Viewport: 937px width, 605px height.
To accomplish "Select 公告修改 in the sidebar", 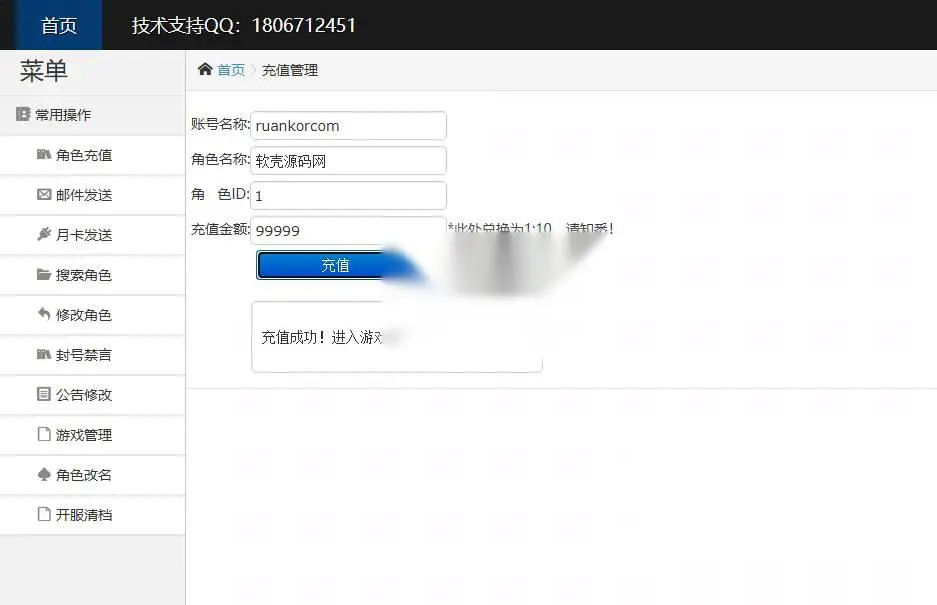I will click(93, 395).
